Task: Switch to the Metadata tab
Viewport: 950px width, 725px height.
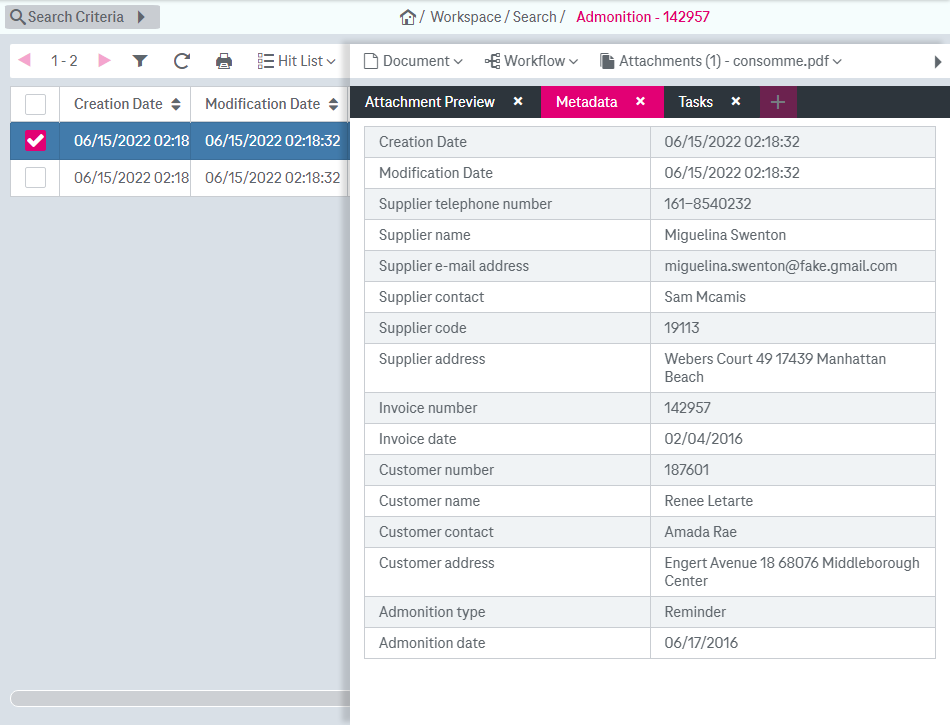Action: pos(586,102)
